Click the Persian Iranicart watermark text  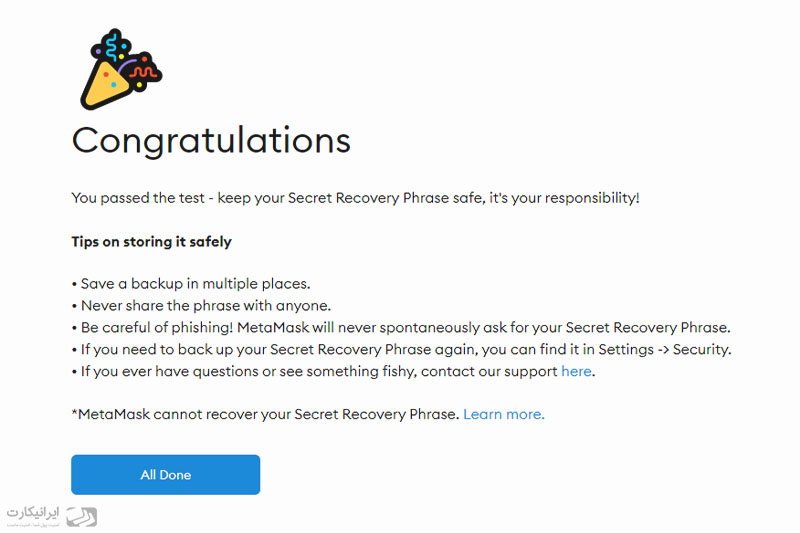[x=33, y=513]
